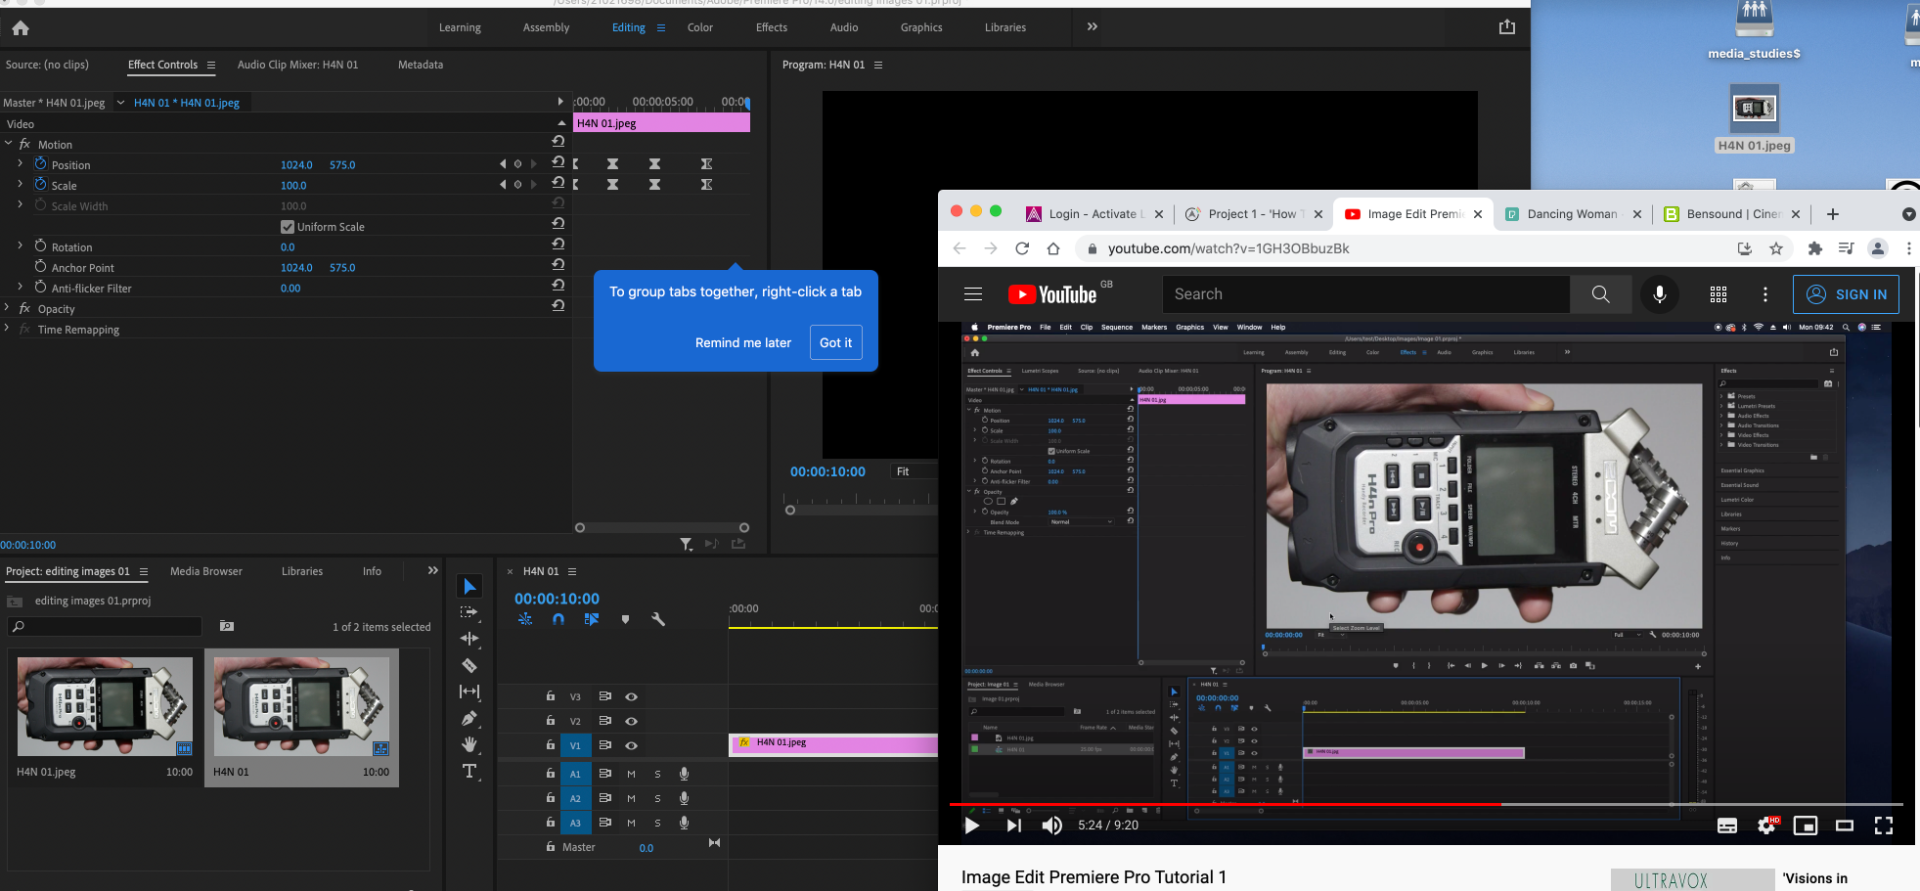Screen dimensions: 1920x891
Task: Open Audio Clip Mixer tab
Action: 297,65
